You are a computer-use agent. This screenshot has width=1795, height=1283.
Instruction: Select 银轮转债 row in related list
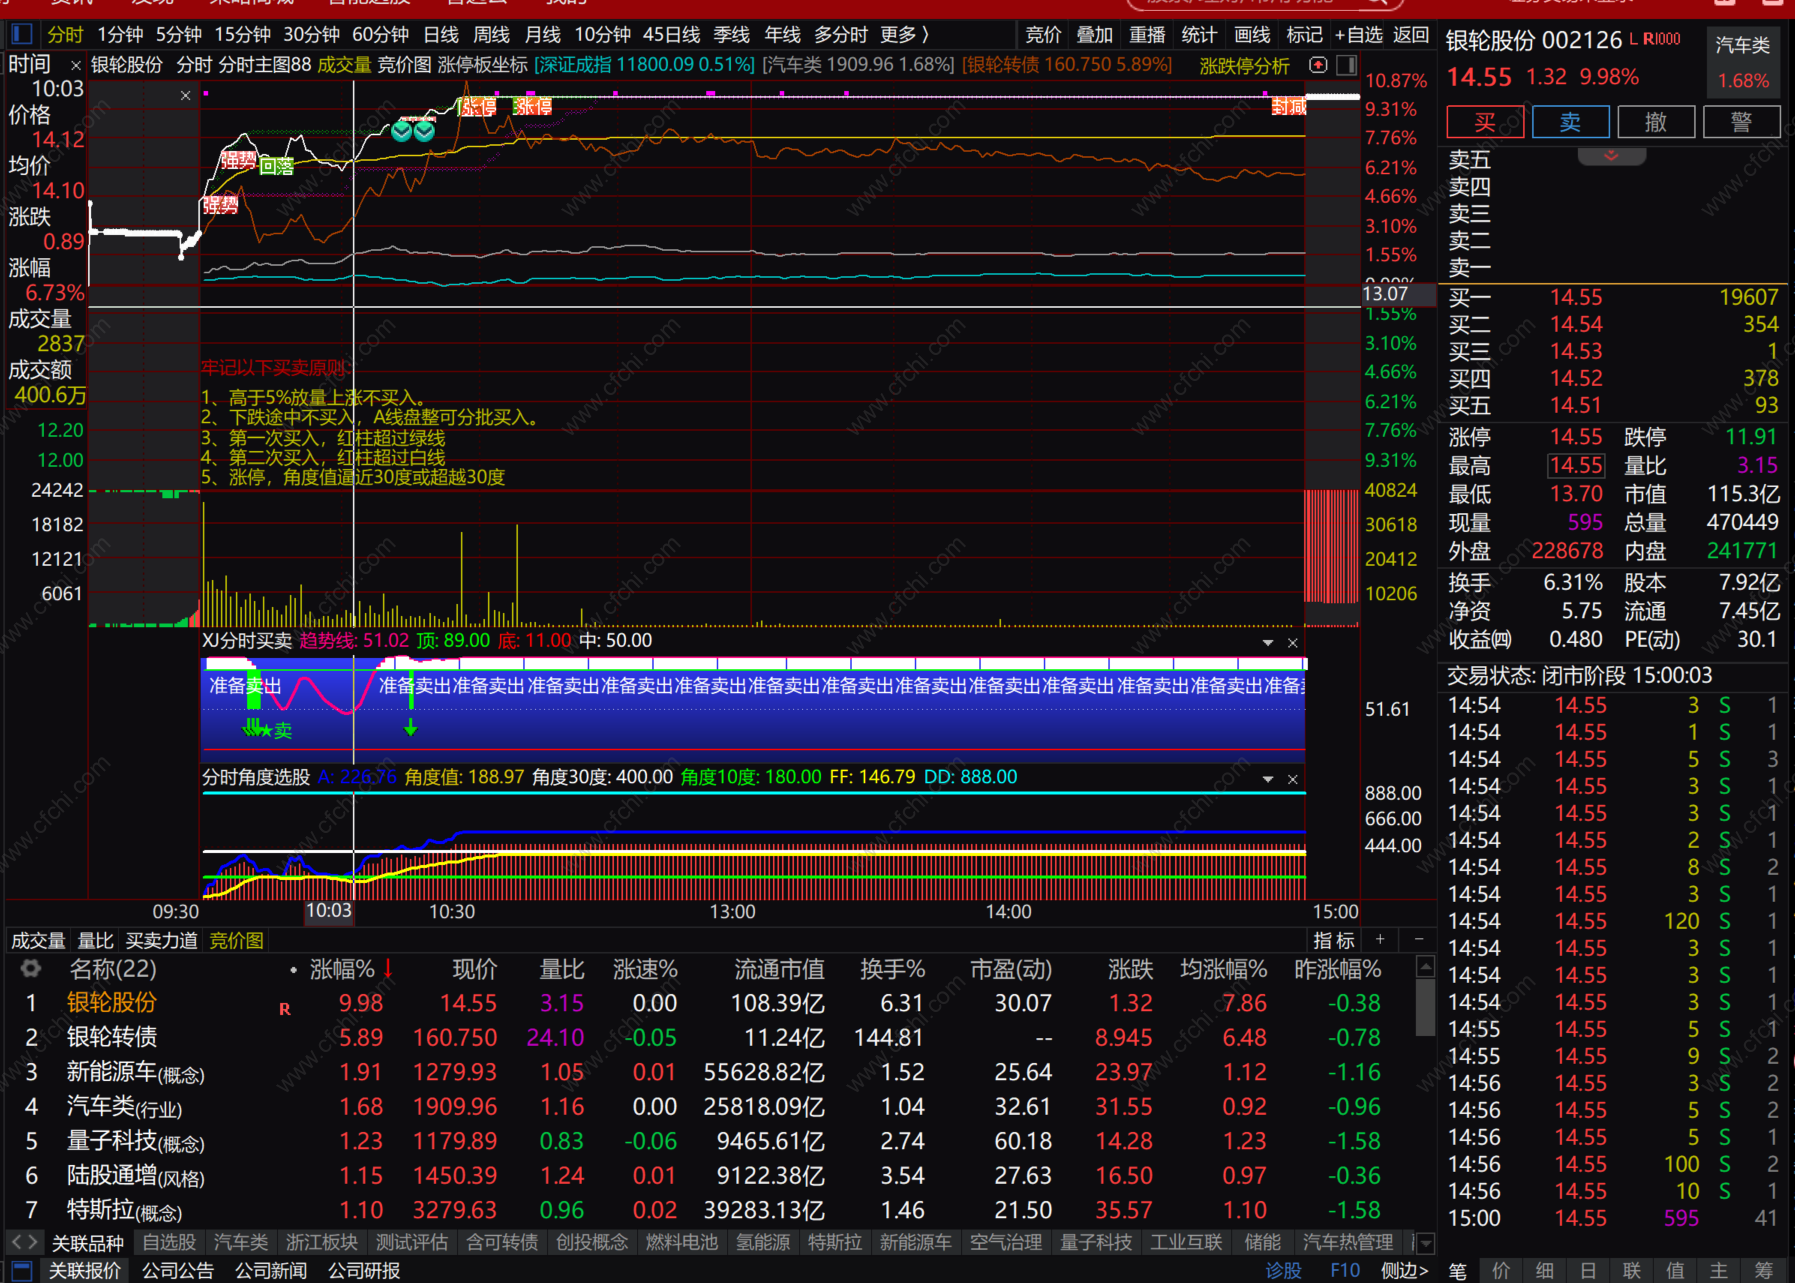coord(710,1038)
